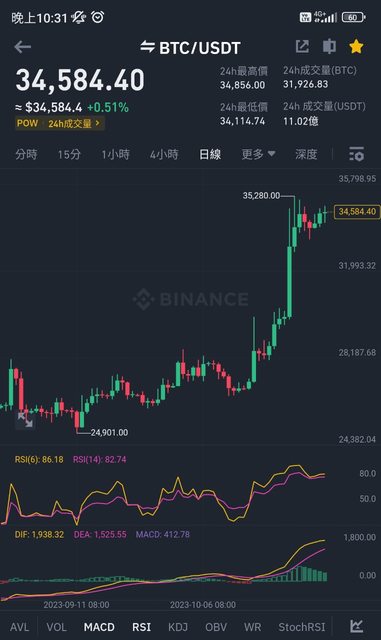Image resolution: width=381 pixels, height=640 pixels.
Task: Enable the KDJ indicator
Action: point(178,627)
